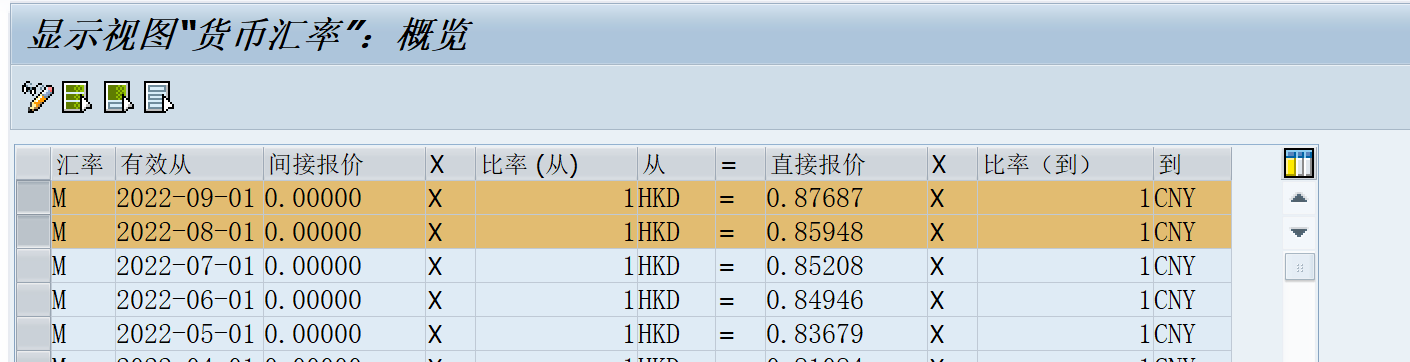
Task: Click the 比率（到） column header
Action: (x=1065, y=164)
